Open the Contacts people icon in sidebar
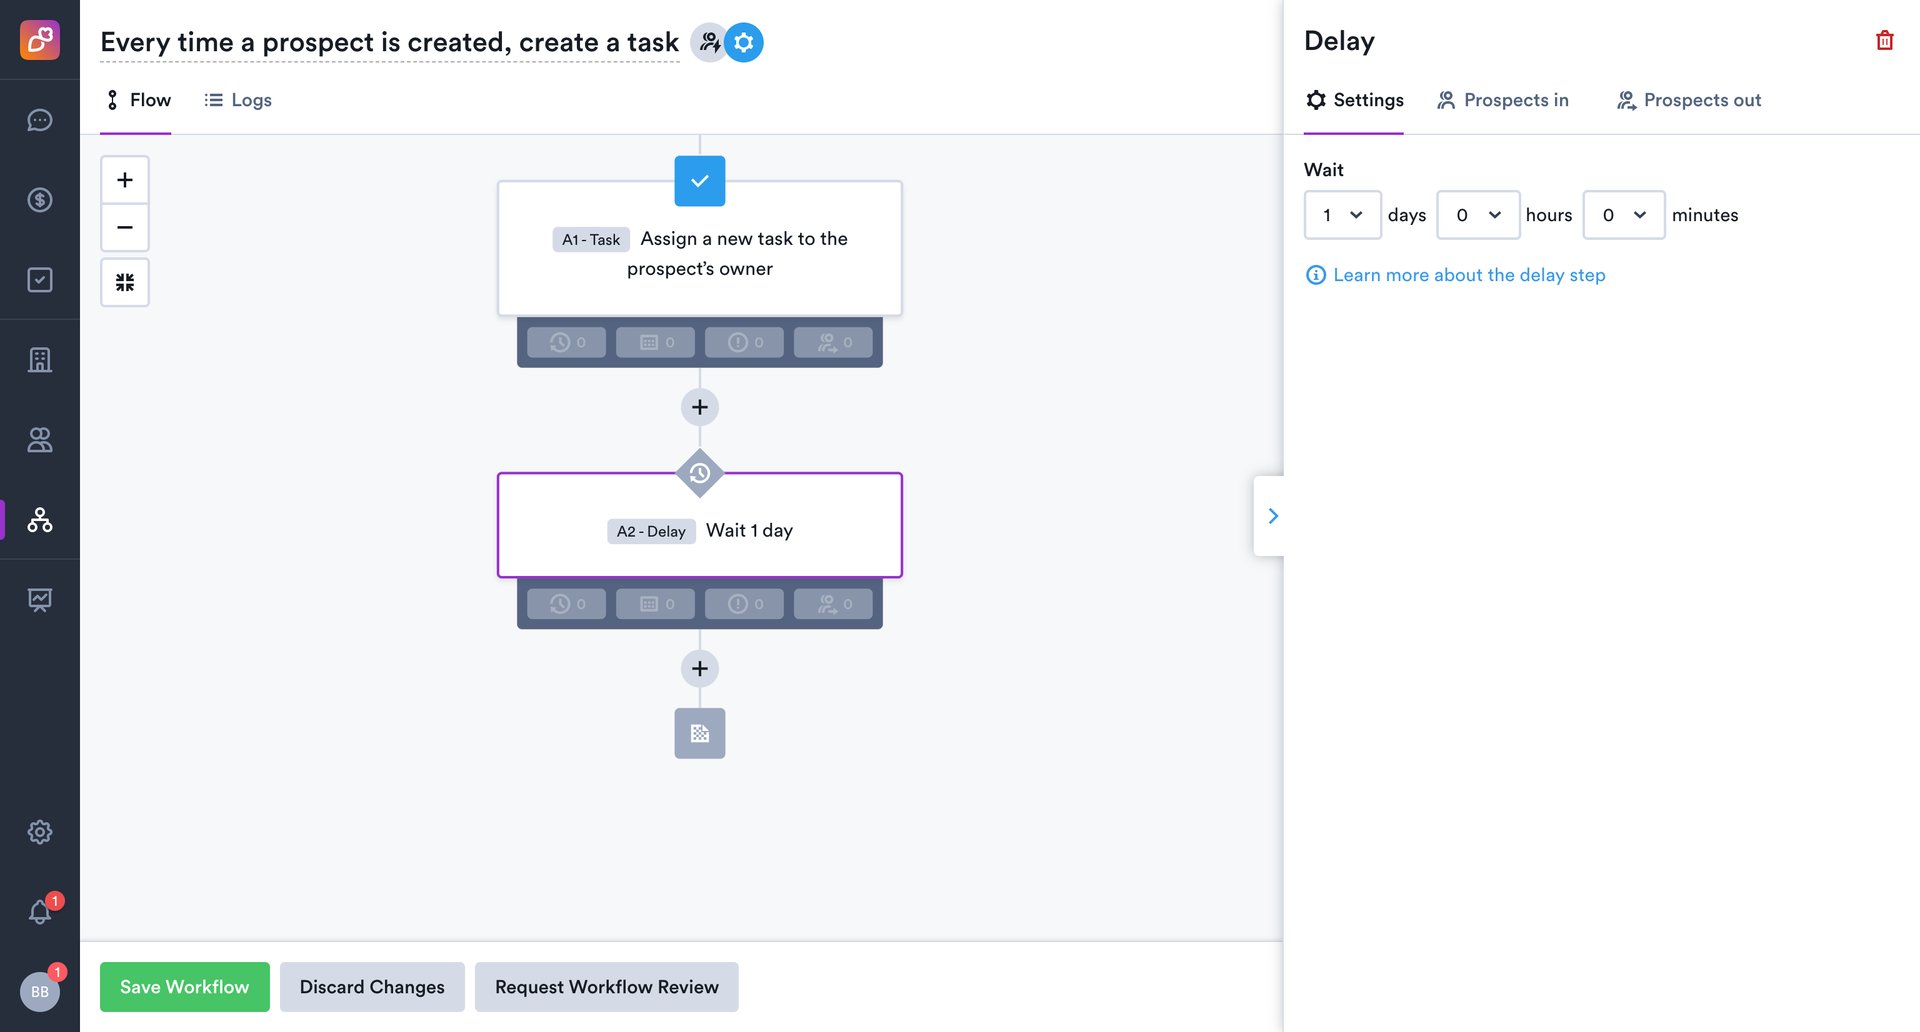The height and width of the screenshot is (1032, 1920). (40, 440)
